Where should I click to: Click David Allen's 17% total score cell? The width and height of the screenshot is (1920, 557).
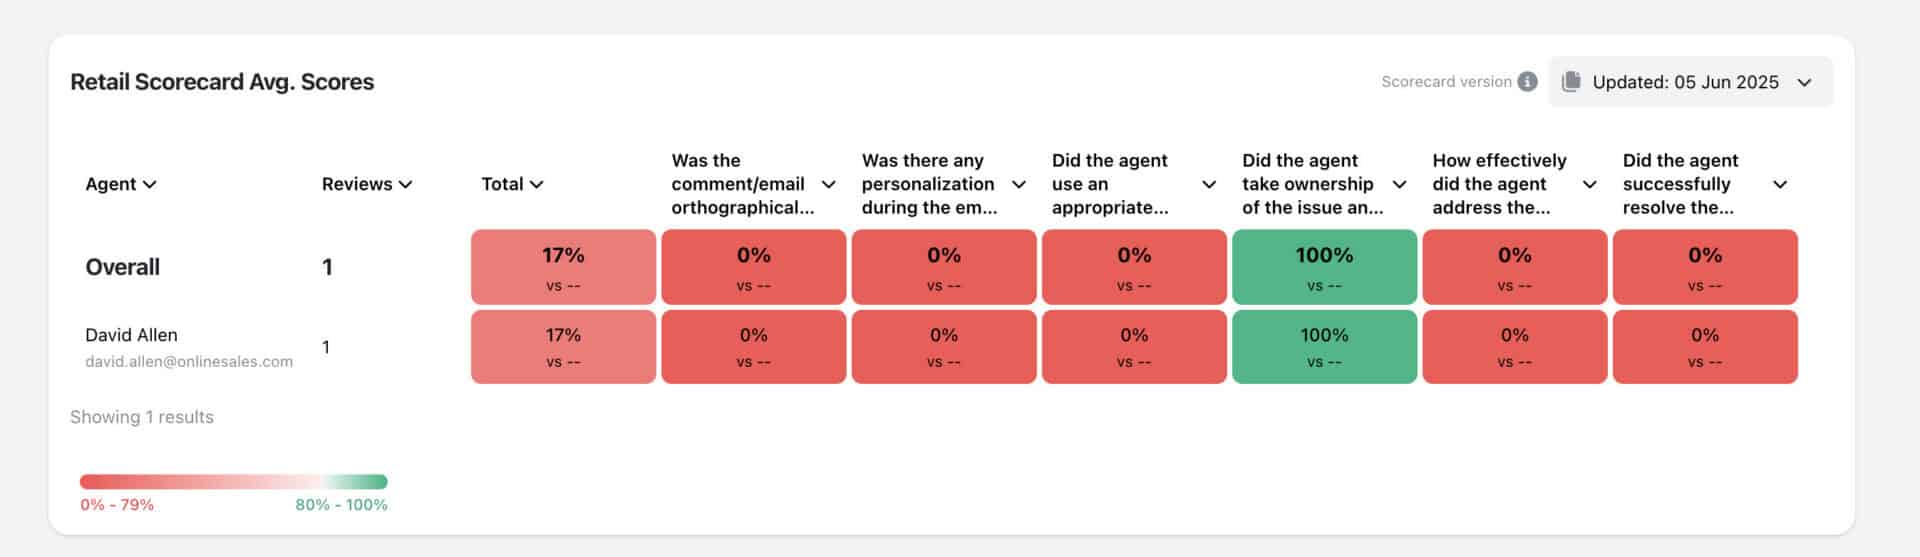tap(563, 347)
